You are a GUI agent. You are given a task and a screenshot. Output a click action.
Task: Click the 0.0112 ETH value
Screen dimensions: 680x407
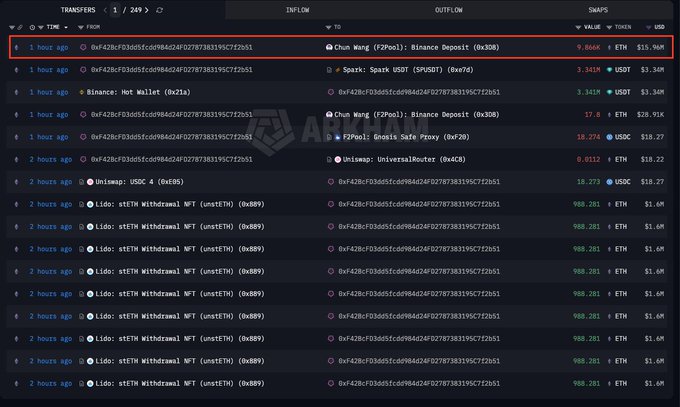click(x=588, y=160)
